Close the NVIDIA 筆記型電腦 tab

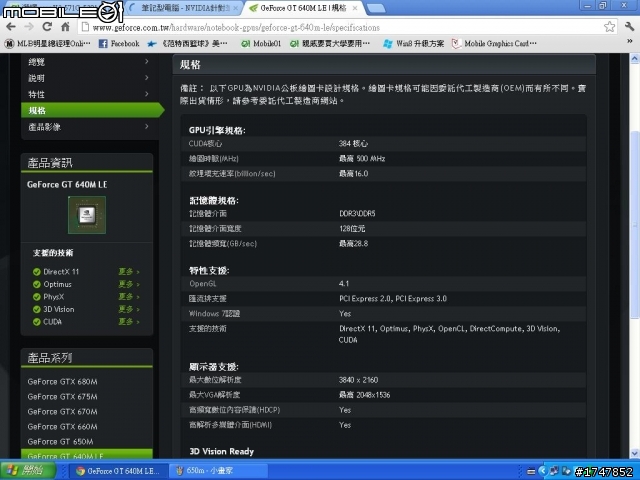coord(236,8)
